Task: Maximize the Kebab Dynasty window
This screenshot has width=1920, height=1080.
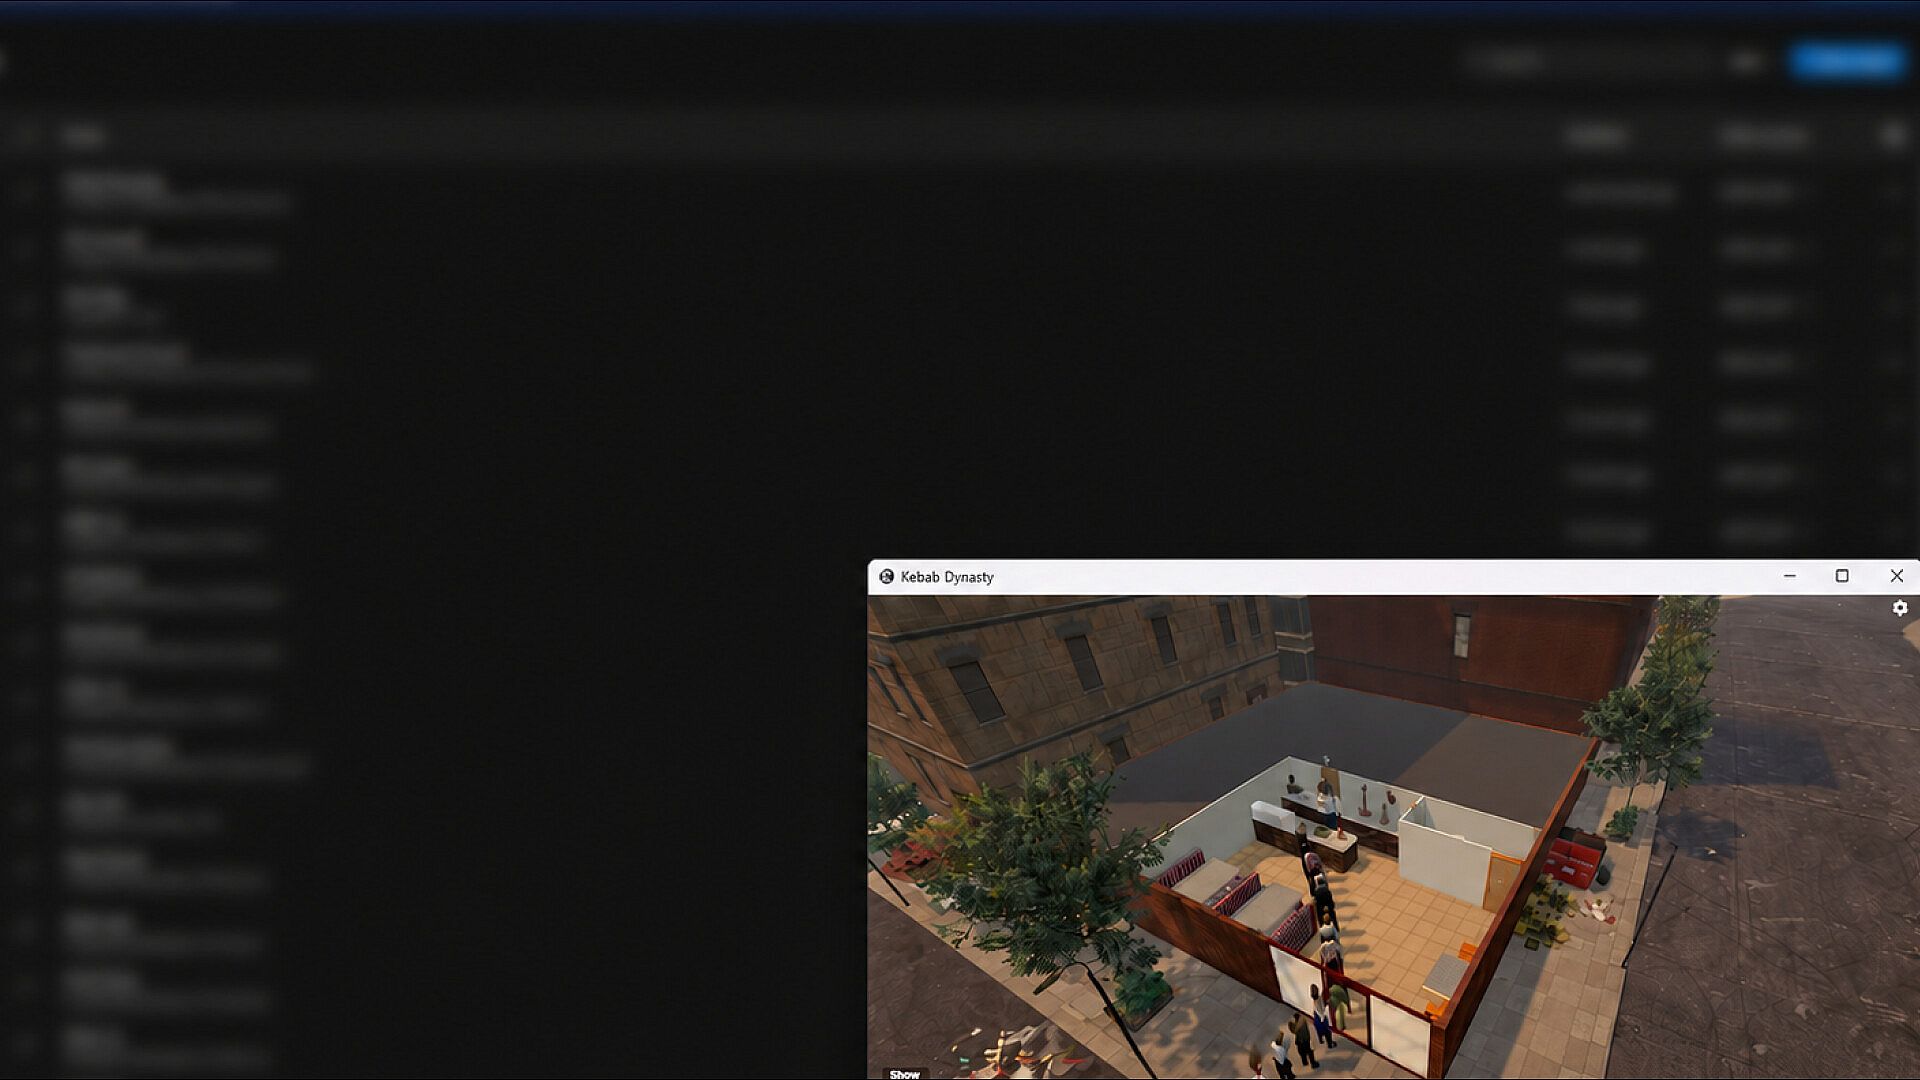Action: (1842, 576)
